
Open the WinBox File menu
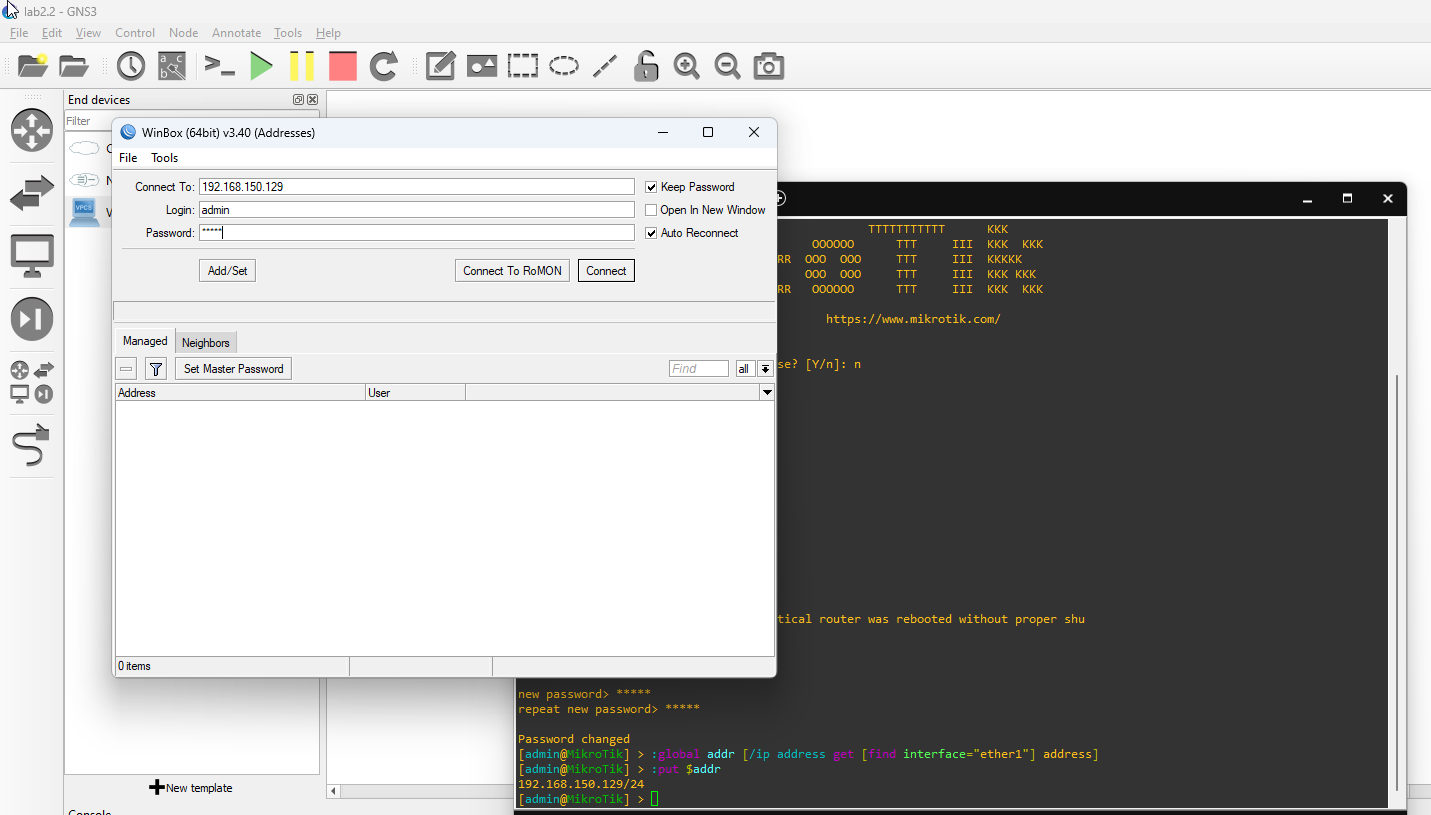[x=128, y=158]
